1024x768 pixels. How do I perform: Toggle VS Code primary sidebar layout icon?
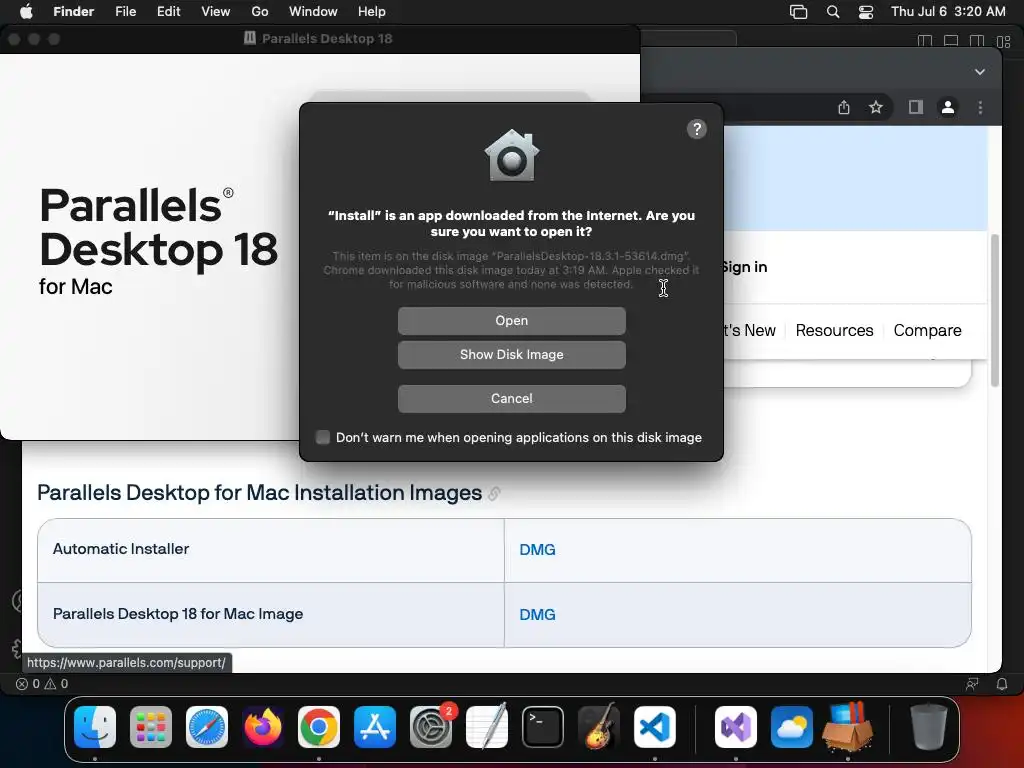[x=925, y=41]
